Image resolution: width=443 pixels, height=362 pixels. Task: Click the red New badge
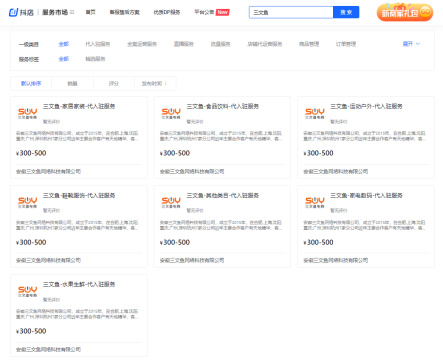[x=223, y=12]
